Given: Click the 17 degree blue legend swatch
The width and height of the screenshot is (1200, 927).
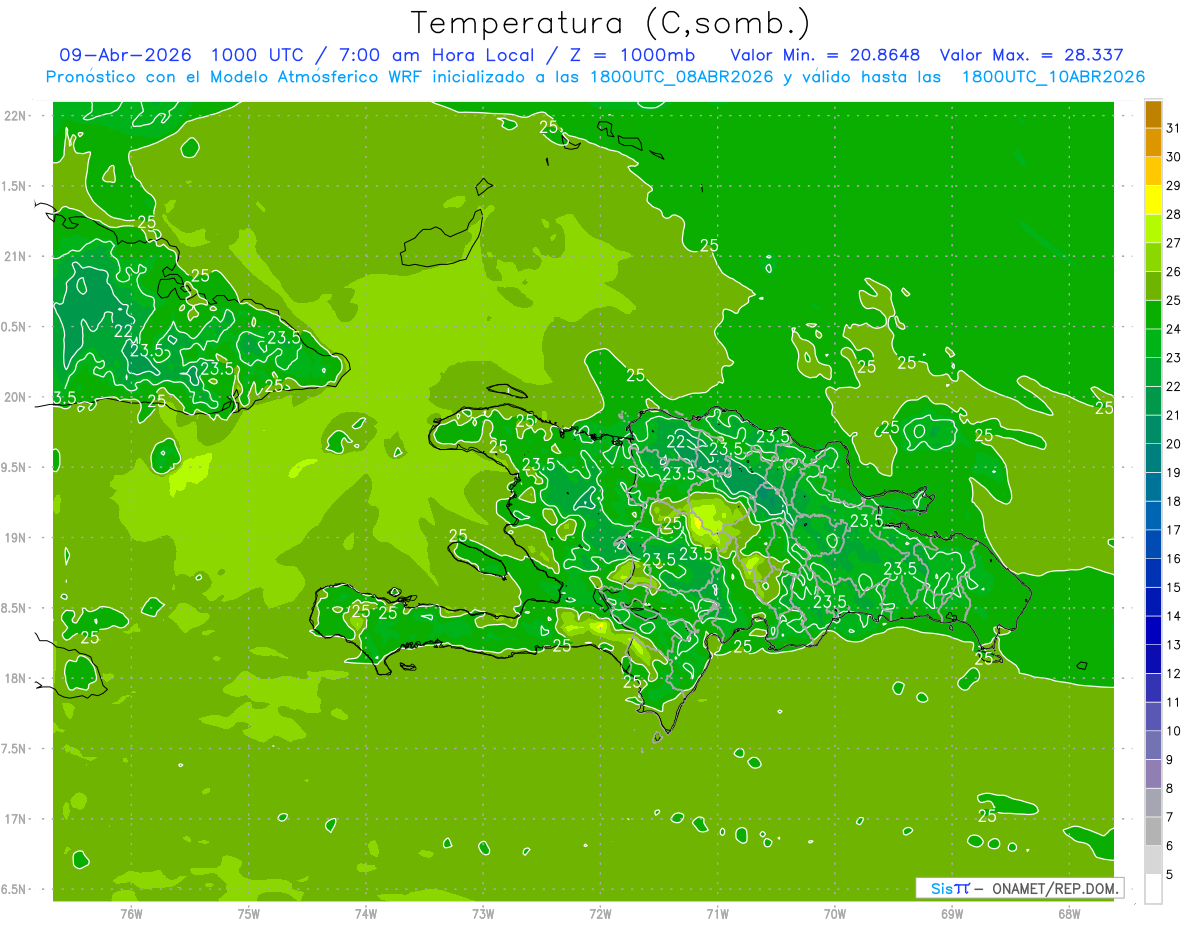Looking at the screenshot, I should (1153, 516).
